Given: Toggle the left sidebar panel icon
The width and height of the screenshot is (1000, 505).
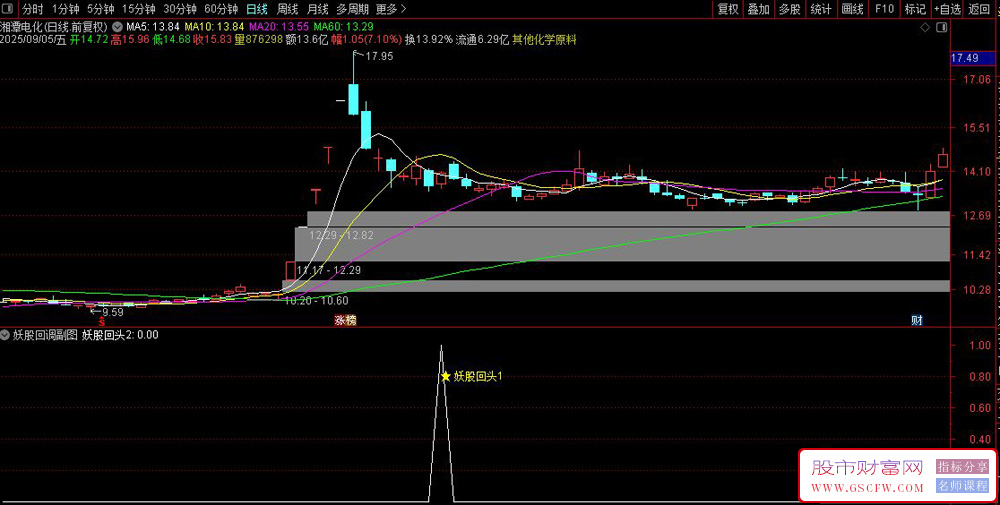Looking at the screenshot, I should (8, 9).
